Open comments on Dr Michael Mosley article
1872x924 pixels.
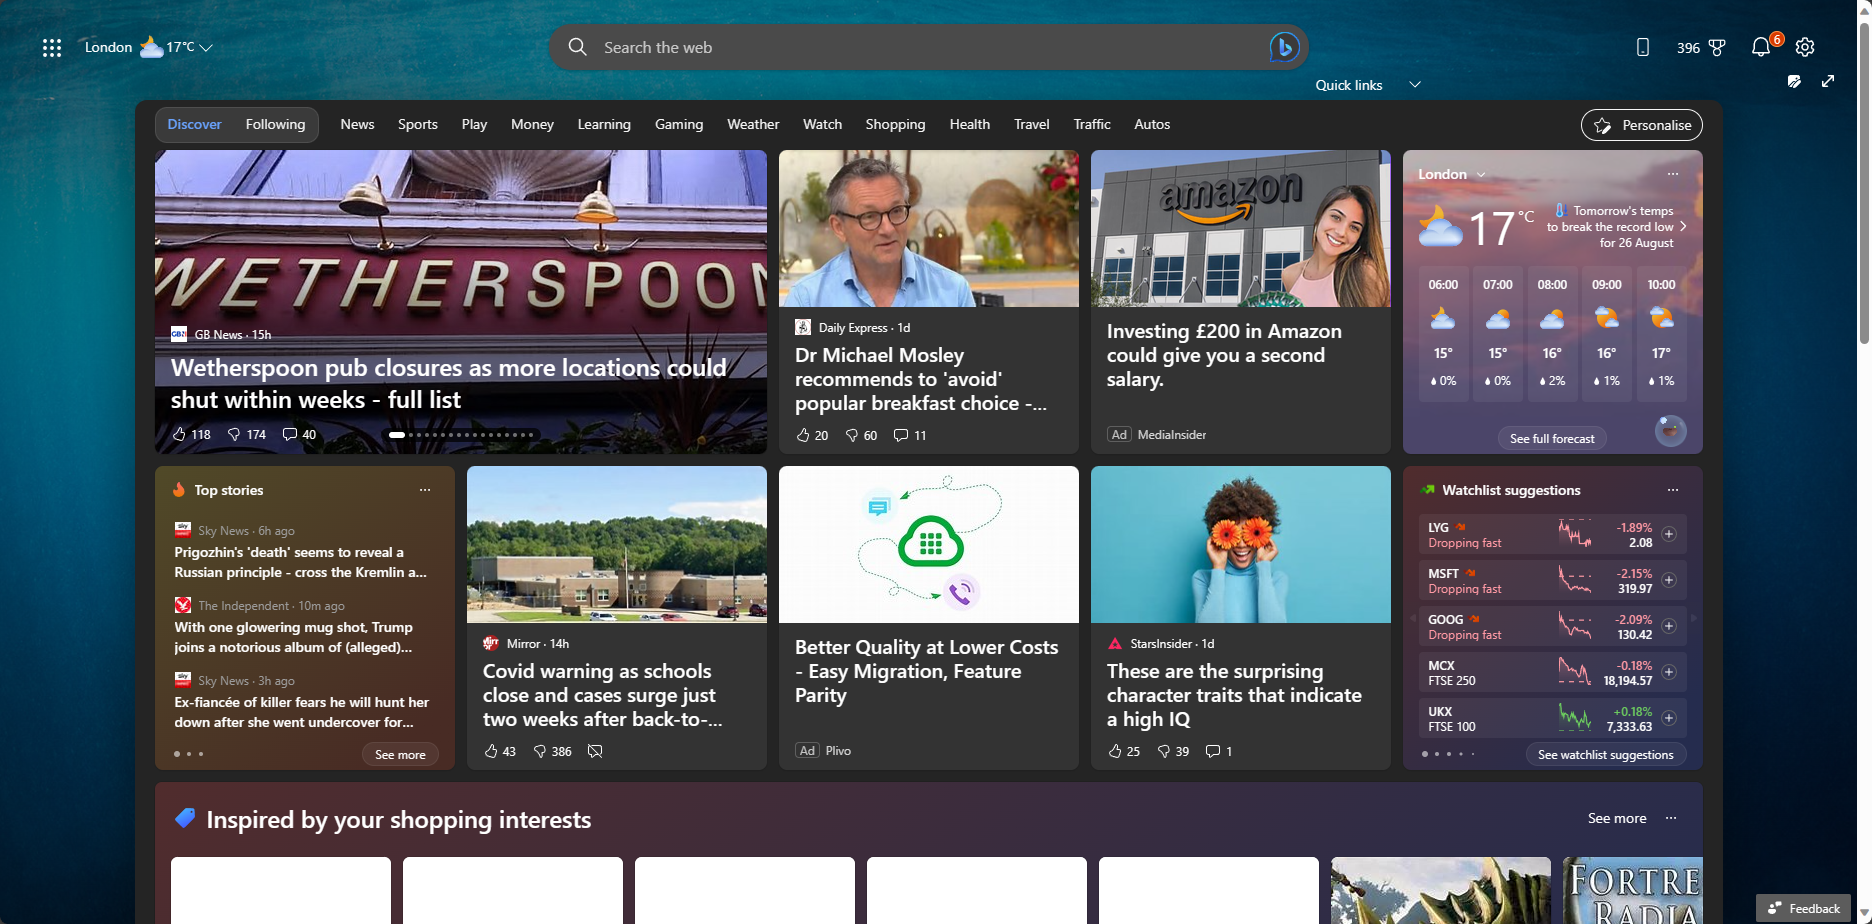tap(901, 435)
